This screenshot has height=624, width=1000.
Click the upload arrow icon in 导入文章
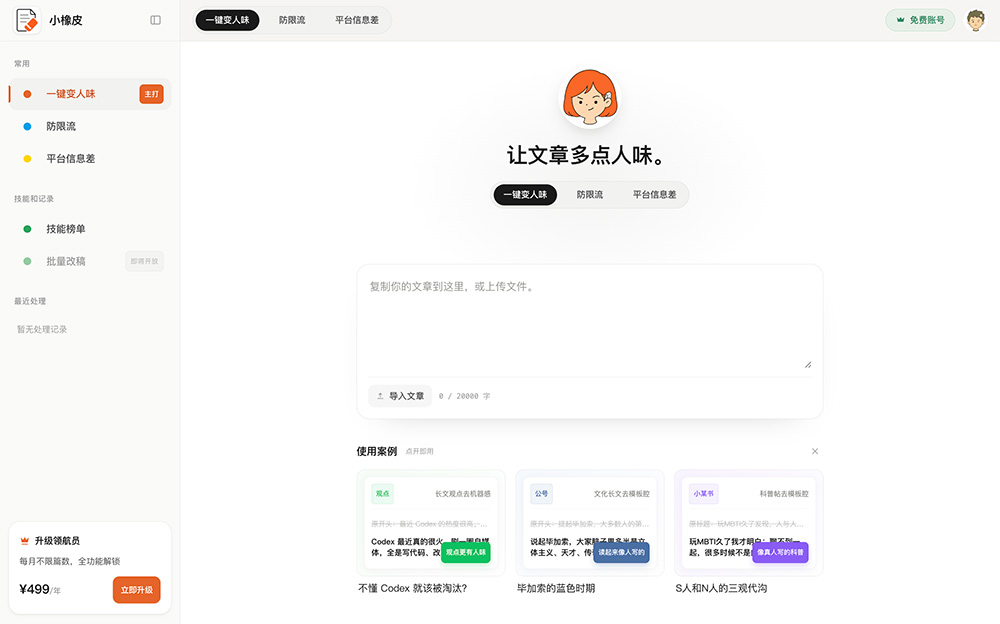[x=380, y=396]
